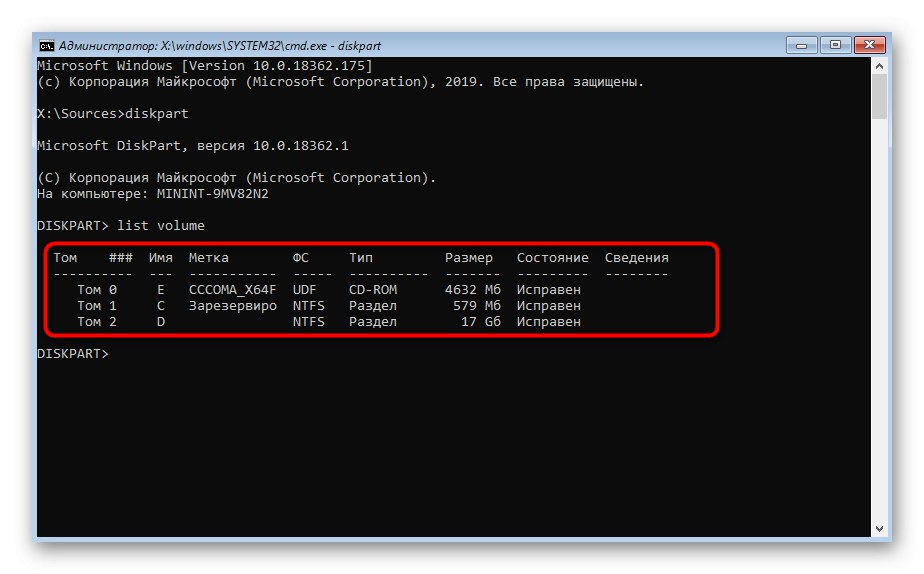
Task: Click the last DISKPART> prompt
Action: [73, 354]
